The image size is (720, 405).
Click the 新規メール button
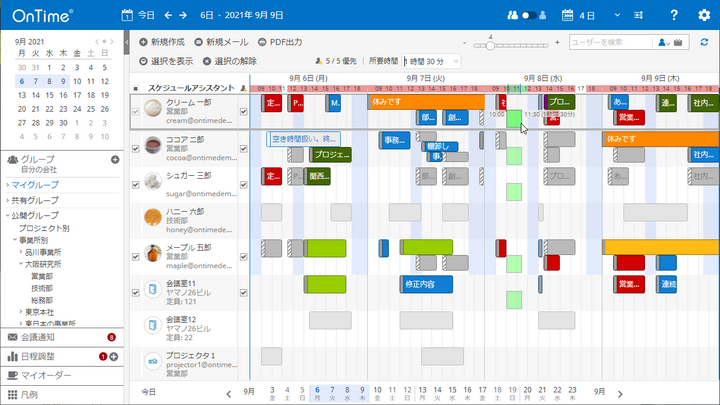[221, 42]
